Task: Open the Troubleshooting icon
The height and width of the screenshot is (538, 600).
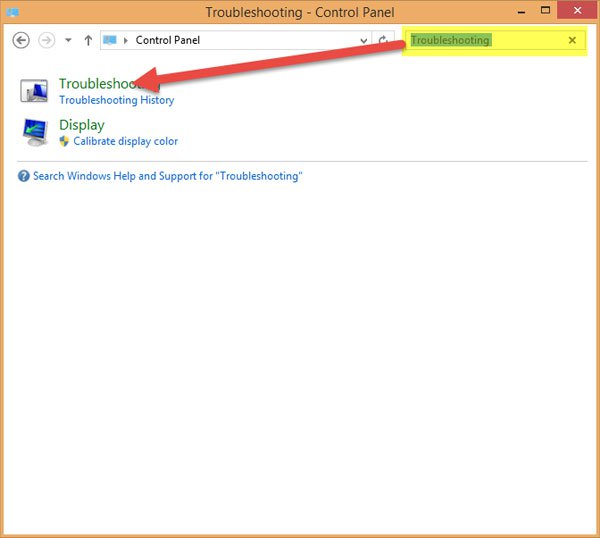Action: [x=34, y=90]
